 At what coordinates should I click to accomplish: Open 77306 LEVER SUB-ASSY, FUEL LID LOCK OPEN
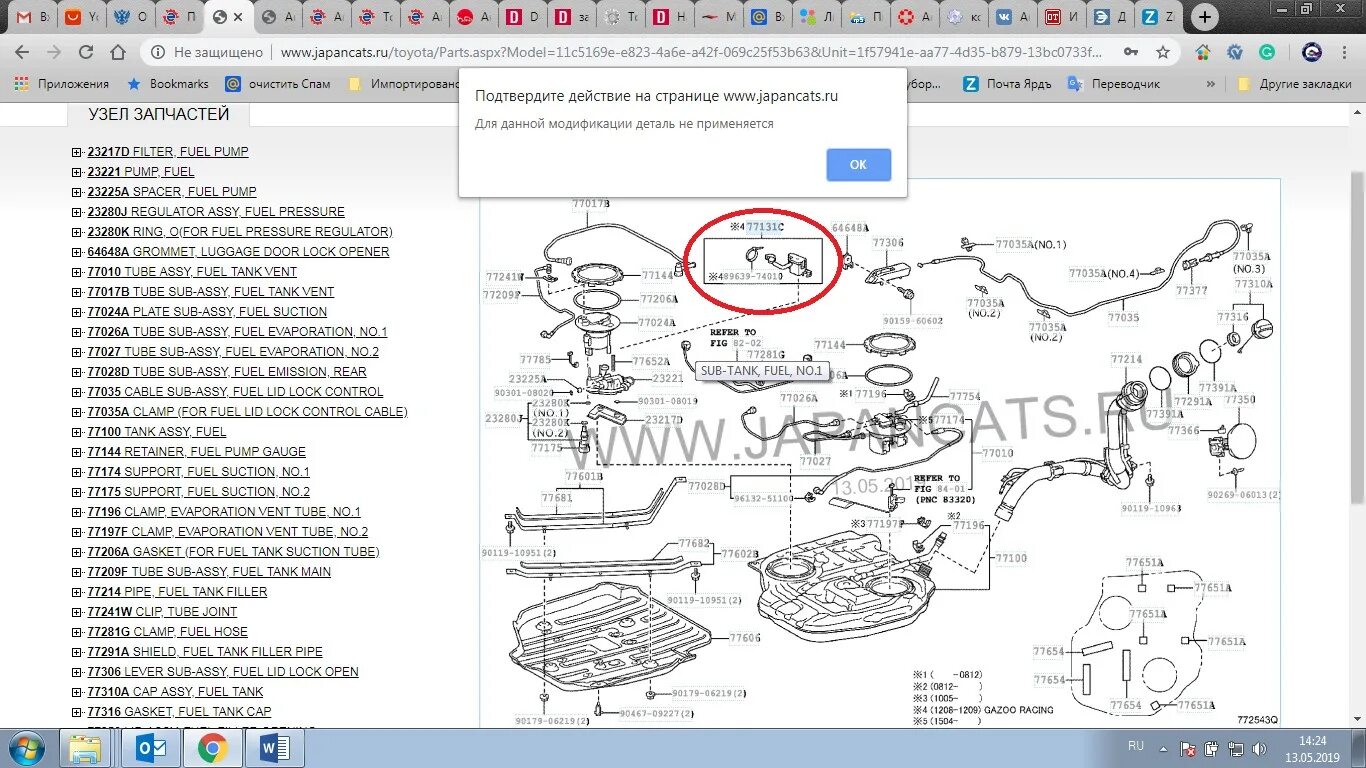[223, 672]
